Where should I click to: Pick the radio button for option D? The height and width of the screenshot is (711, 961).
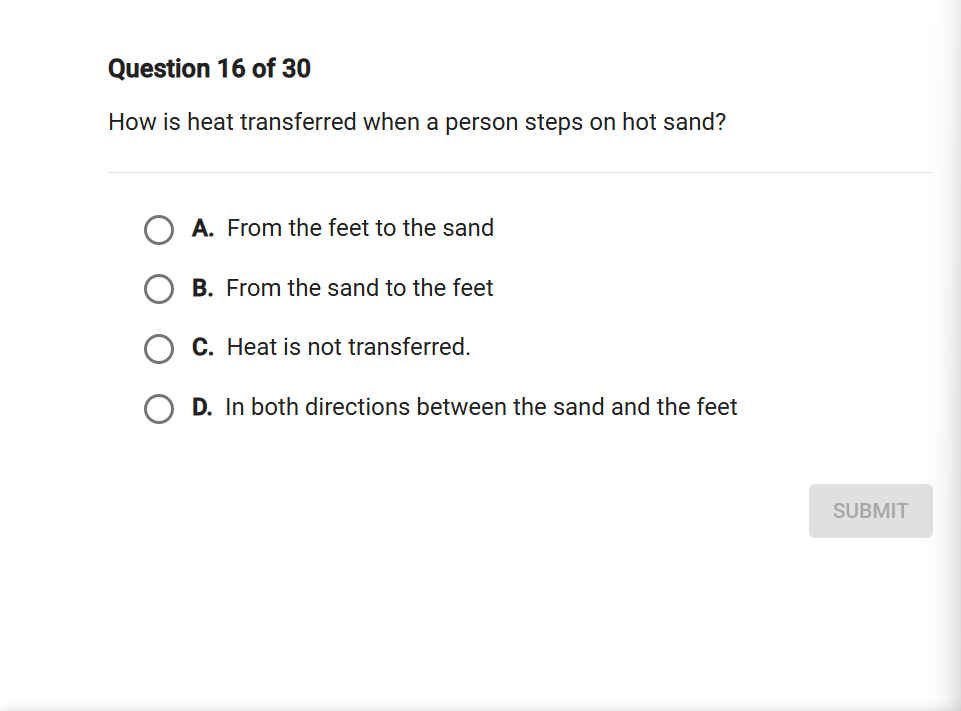tap(159, 409)
